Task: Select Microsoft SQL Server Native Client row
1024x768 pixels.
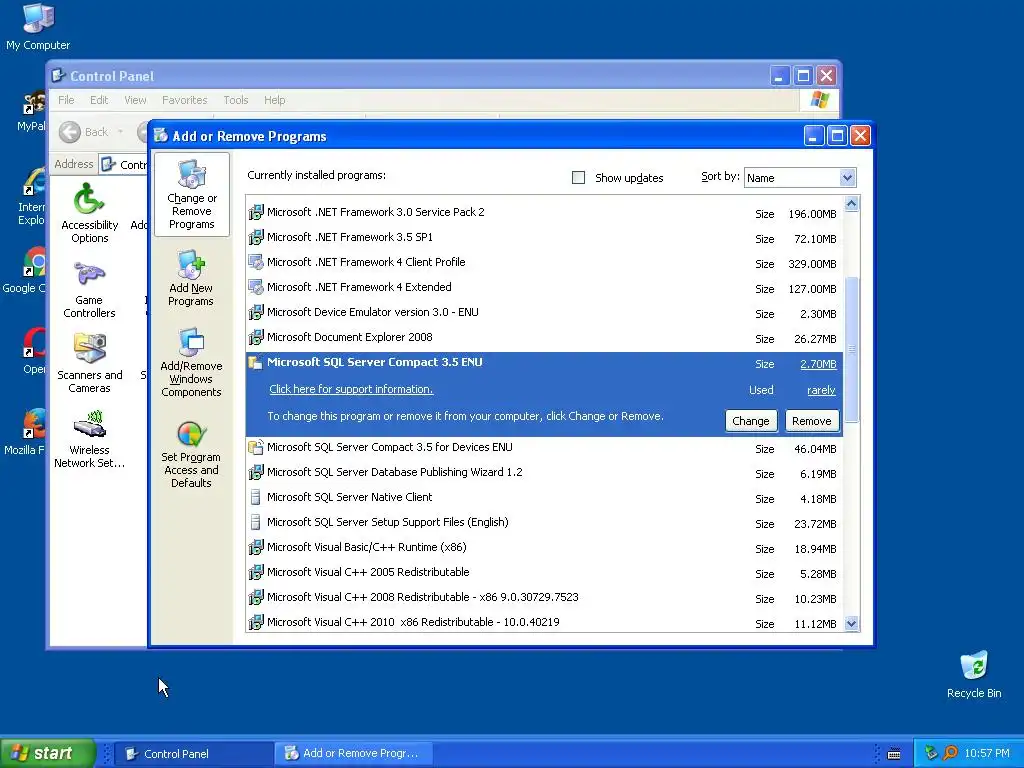Action: [544, 498]
